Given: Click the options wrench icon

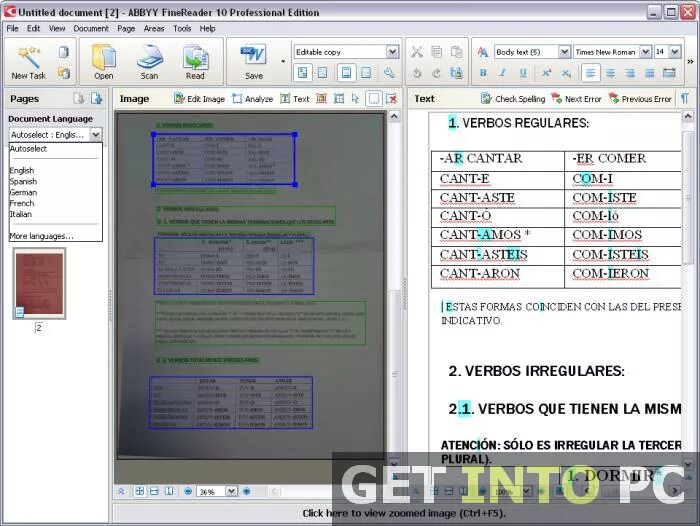Looking at the screenshot, I should (389, 73).
